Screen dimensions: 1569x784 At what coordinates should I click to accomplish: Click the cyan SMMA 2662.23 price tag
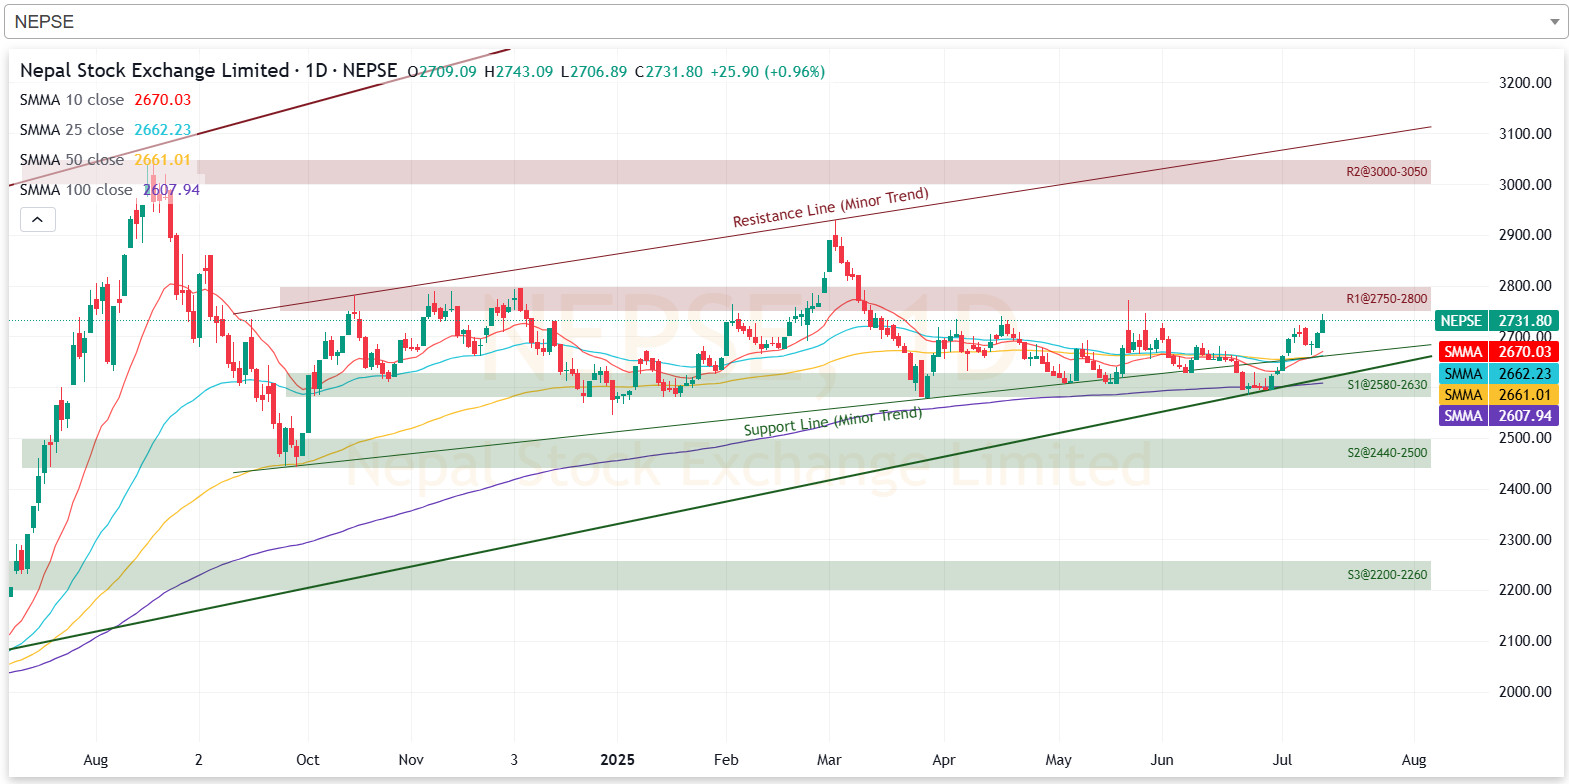(1499, 373)
